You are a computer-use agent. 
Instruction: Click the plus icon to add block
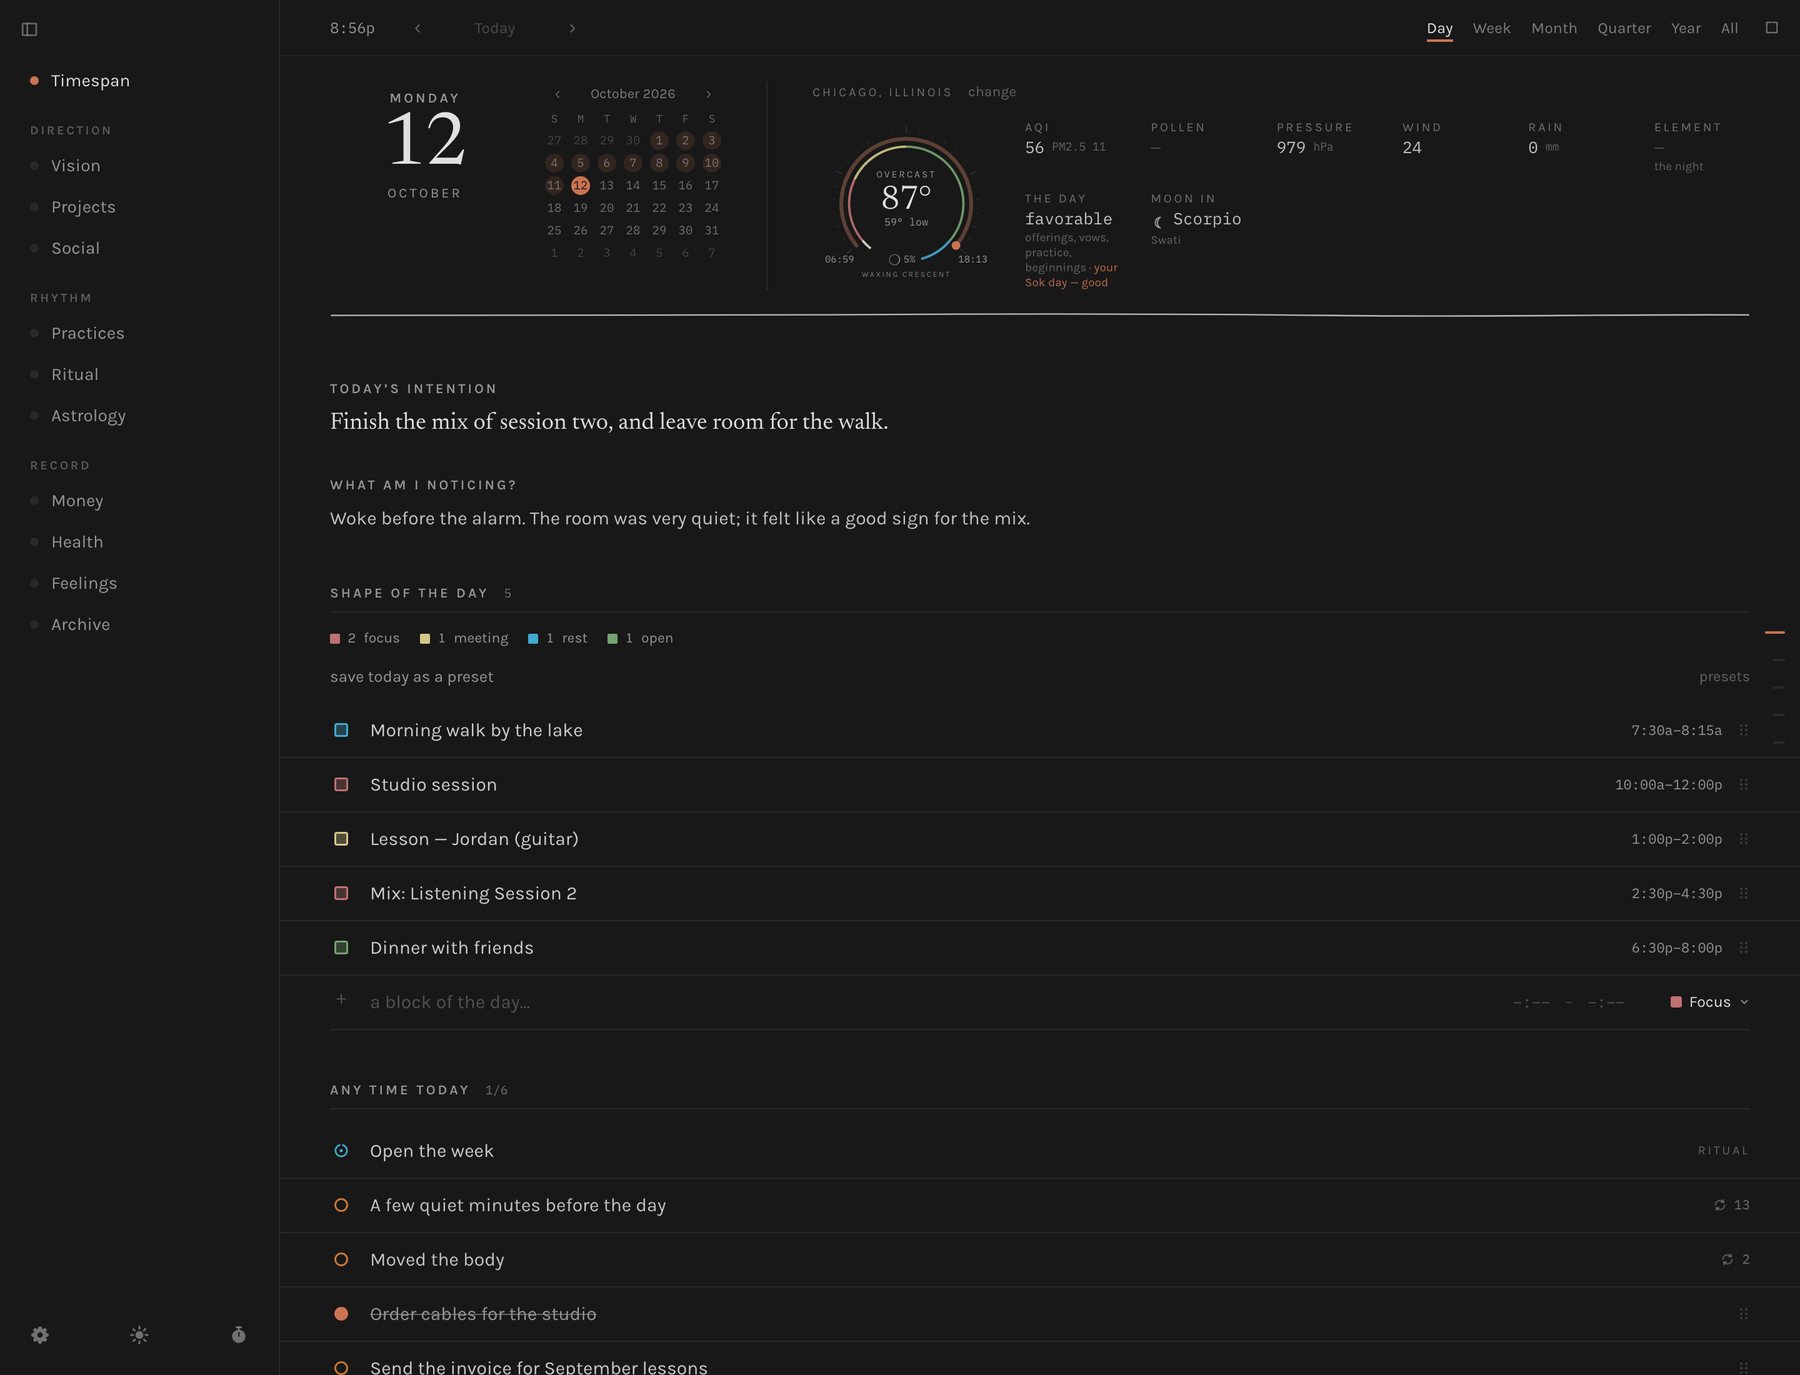click(341, 999)
